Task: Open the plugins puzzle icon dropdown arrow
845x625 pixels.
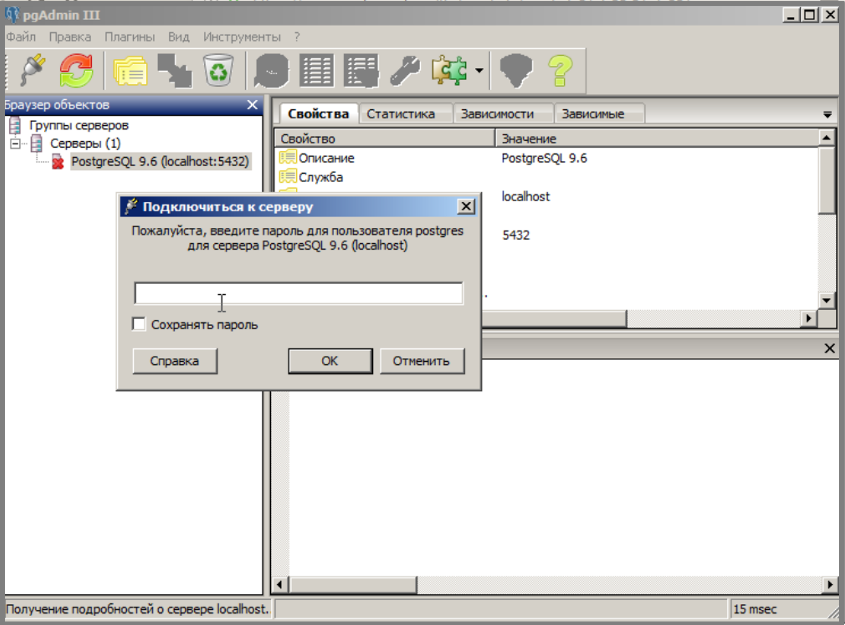Action: point(479,71)
